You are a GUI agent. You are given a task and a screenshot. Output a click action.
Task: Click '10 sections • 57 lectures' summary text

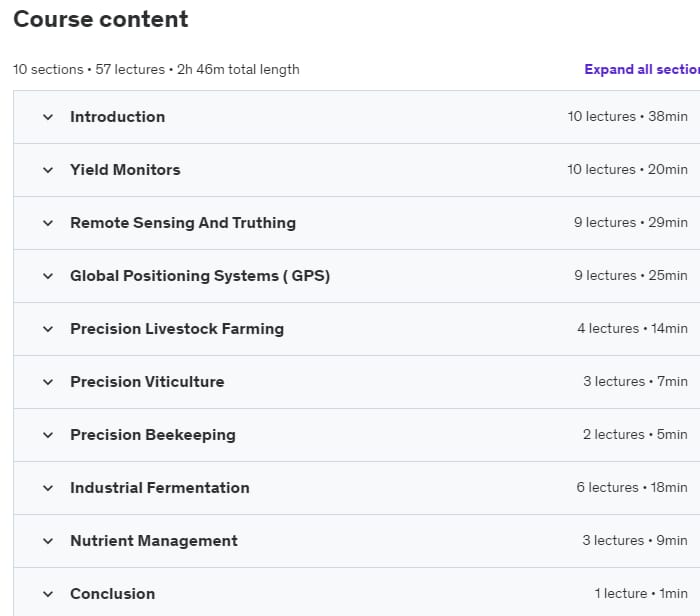coord(89,70)
